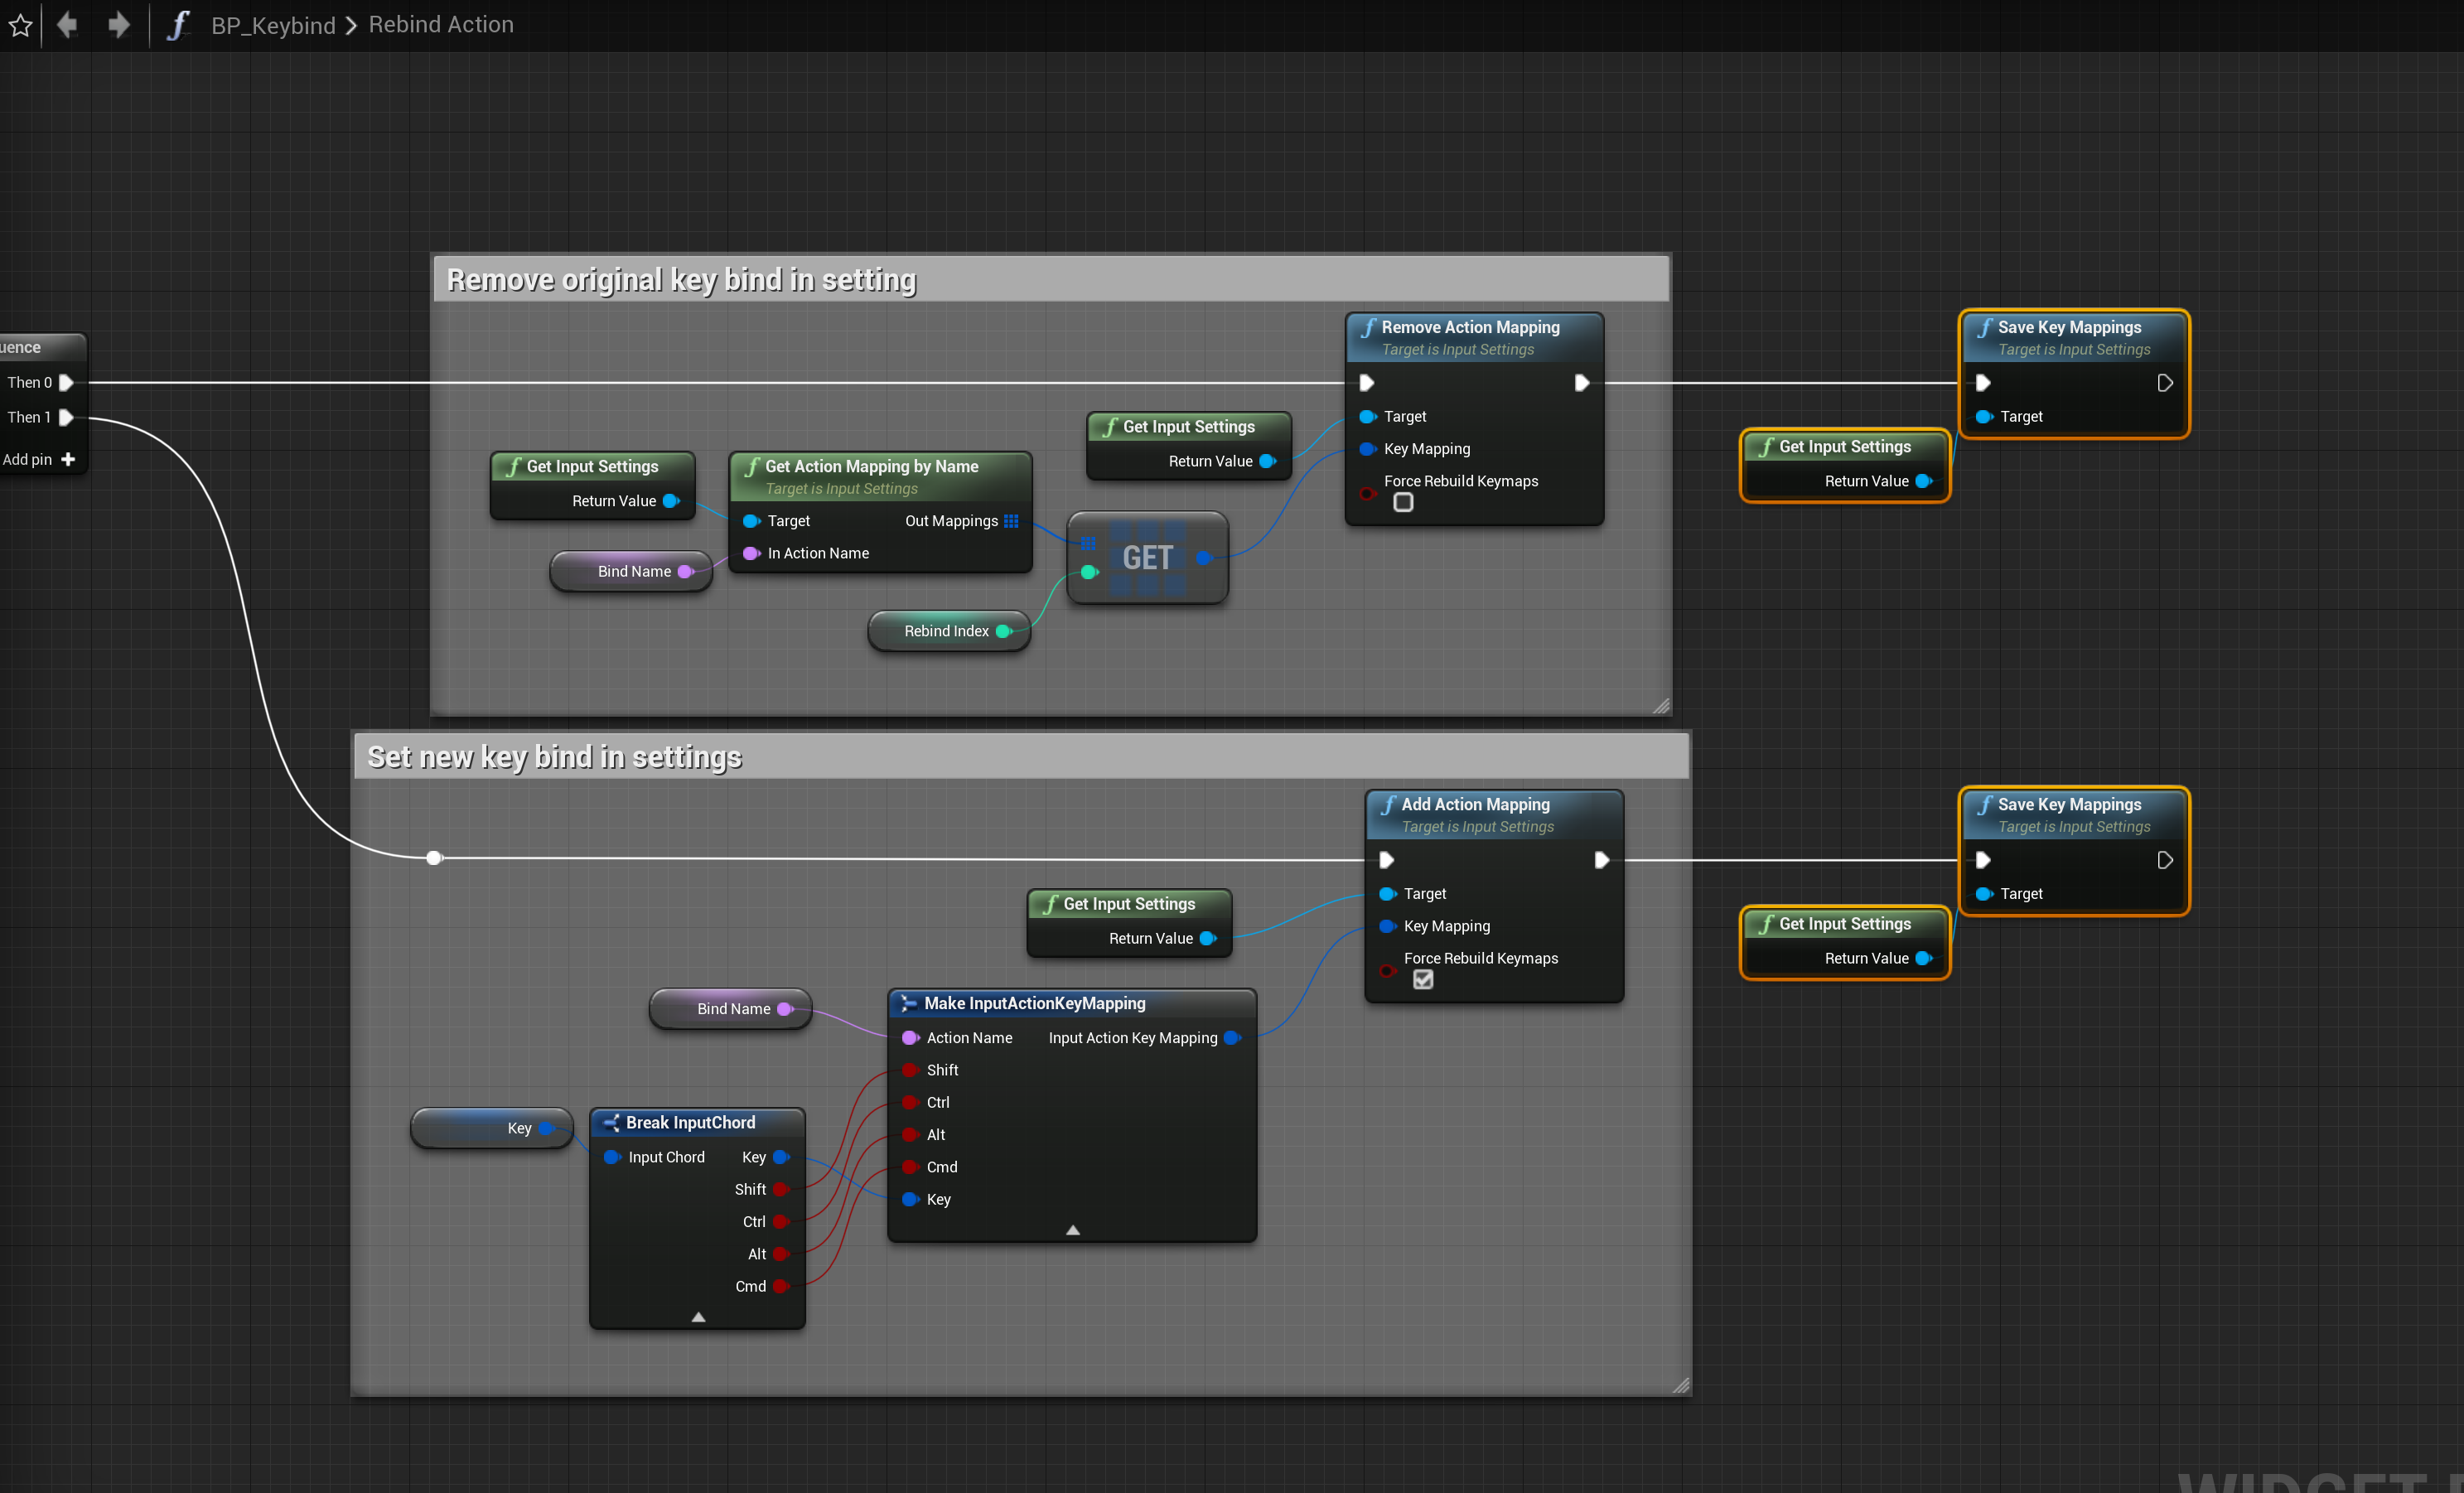The height and width of the screenshot is (1493, 2464).
Task: Uncheck Force Rebuild Keymaps on Add Action Mapping
Action: (1423, 980)
